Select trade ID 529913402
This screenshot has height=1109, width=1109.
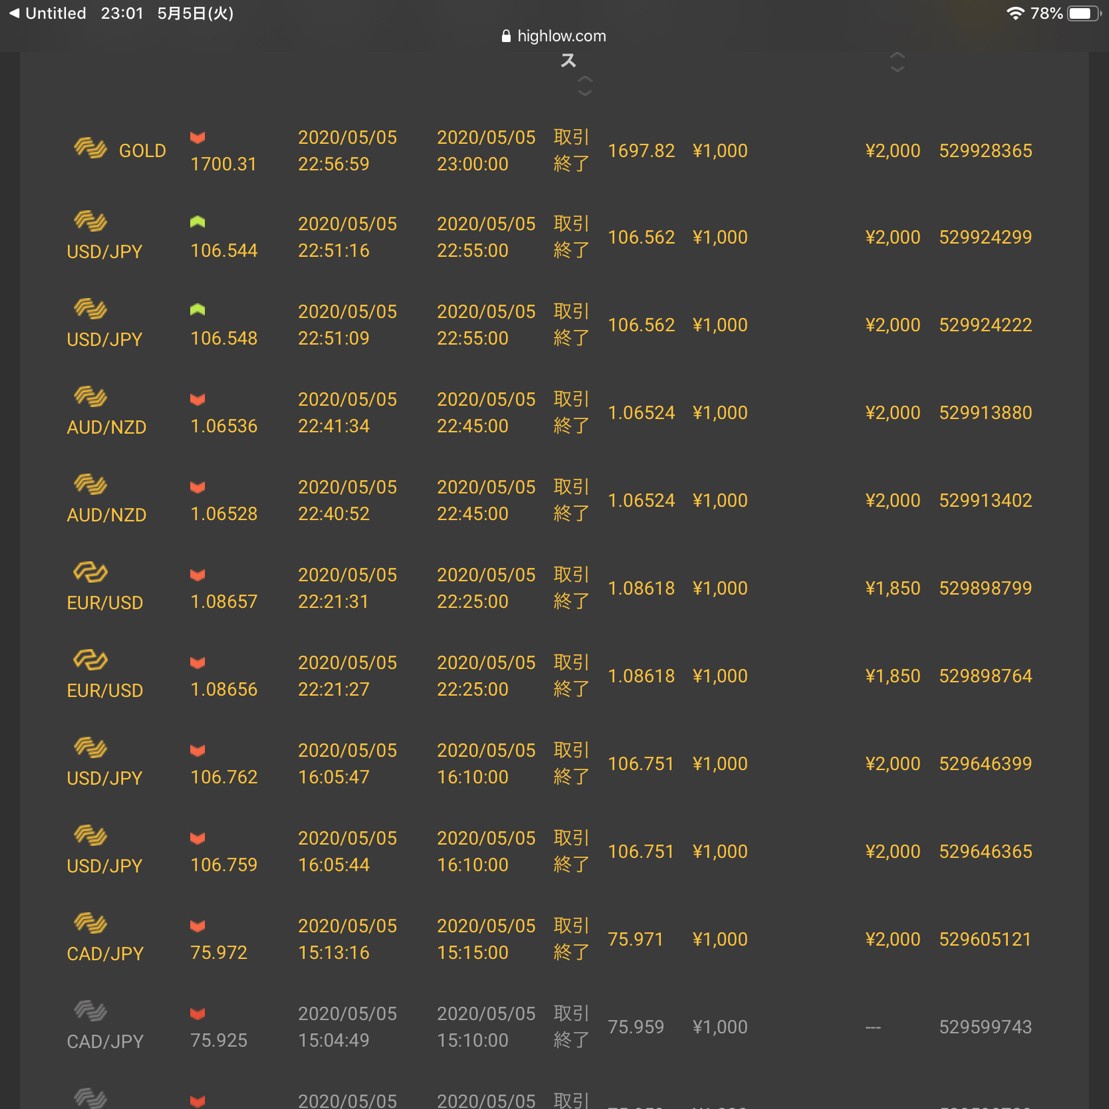point(985,500)
